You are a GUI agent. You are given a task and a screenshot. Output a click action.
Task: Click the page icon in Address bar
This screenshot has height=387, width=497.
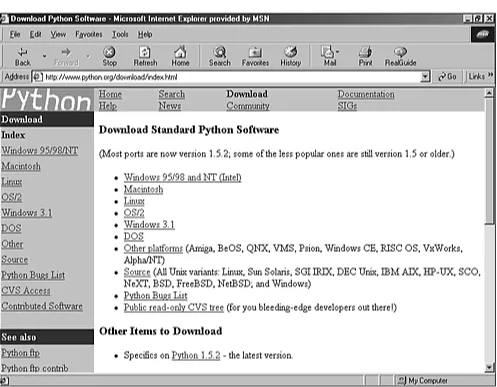(x=37, y=77)
